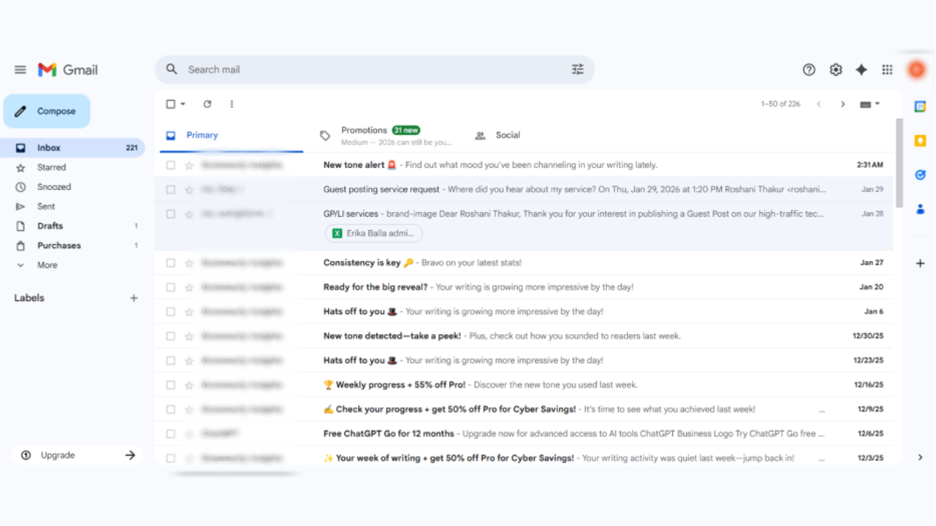The image size is (936, 526).
Task: Star the Ready for the big reveal email
Action: click(x=189, y=288)
